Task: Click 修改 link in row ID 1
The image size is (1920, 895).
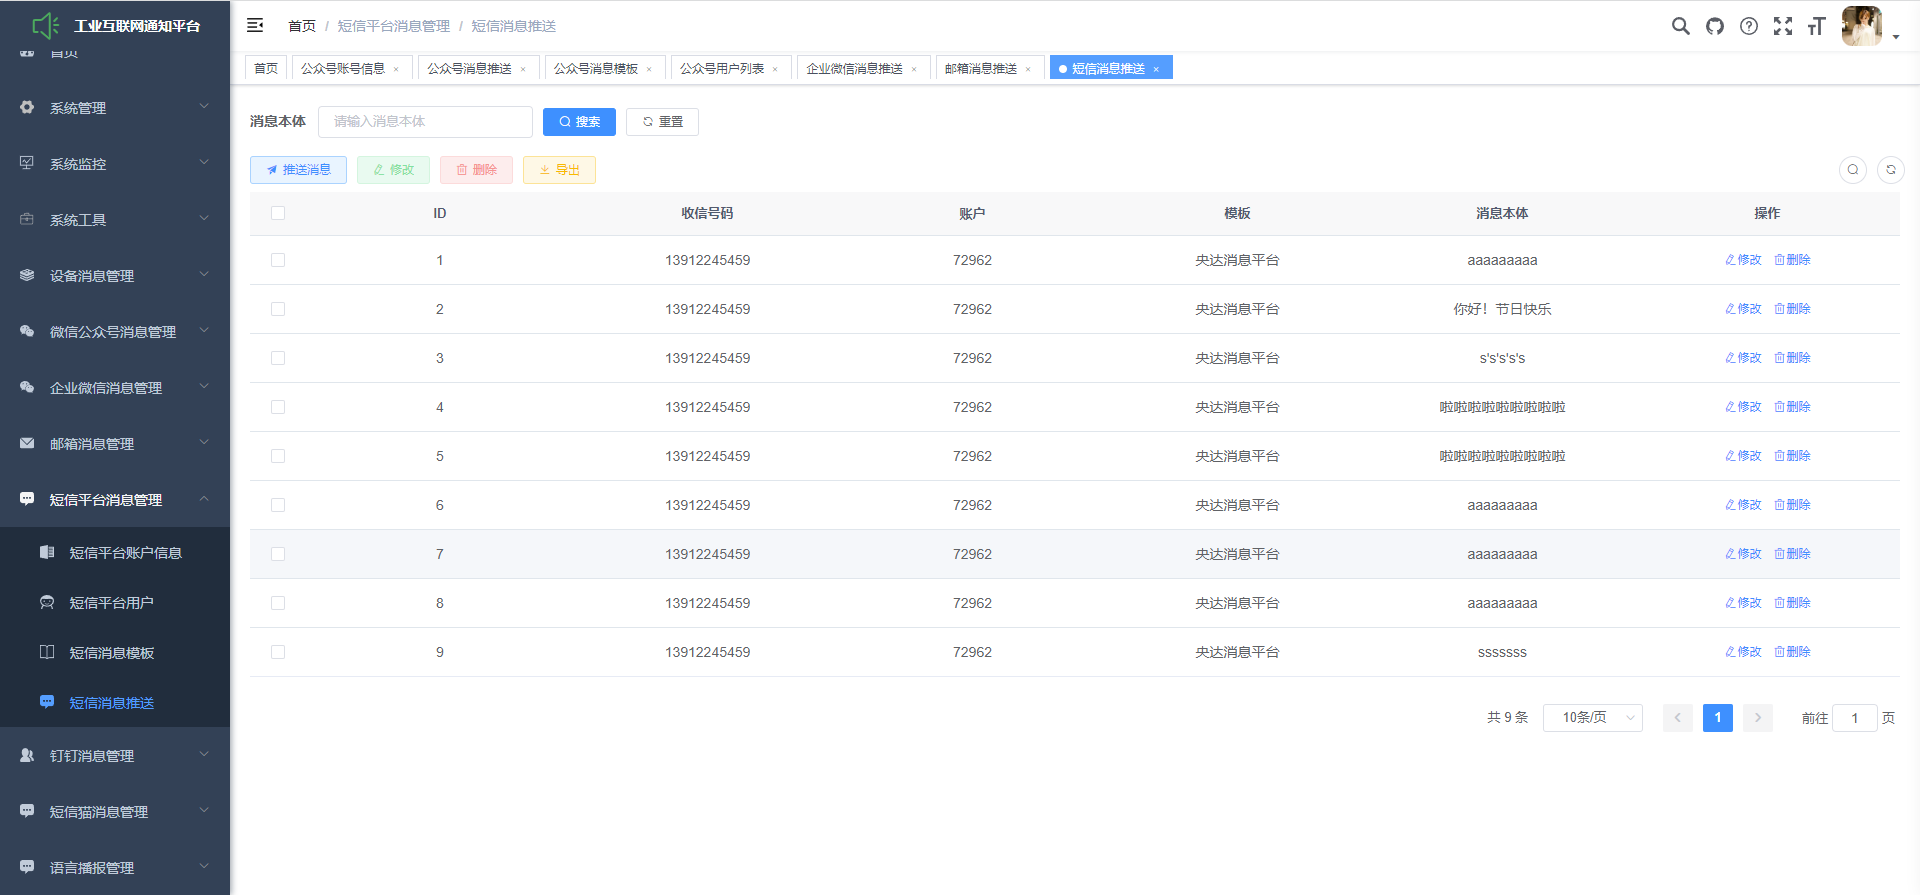Action: 1743,260
